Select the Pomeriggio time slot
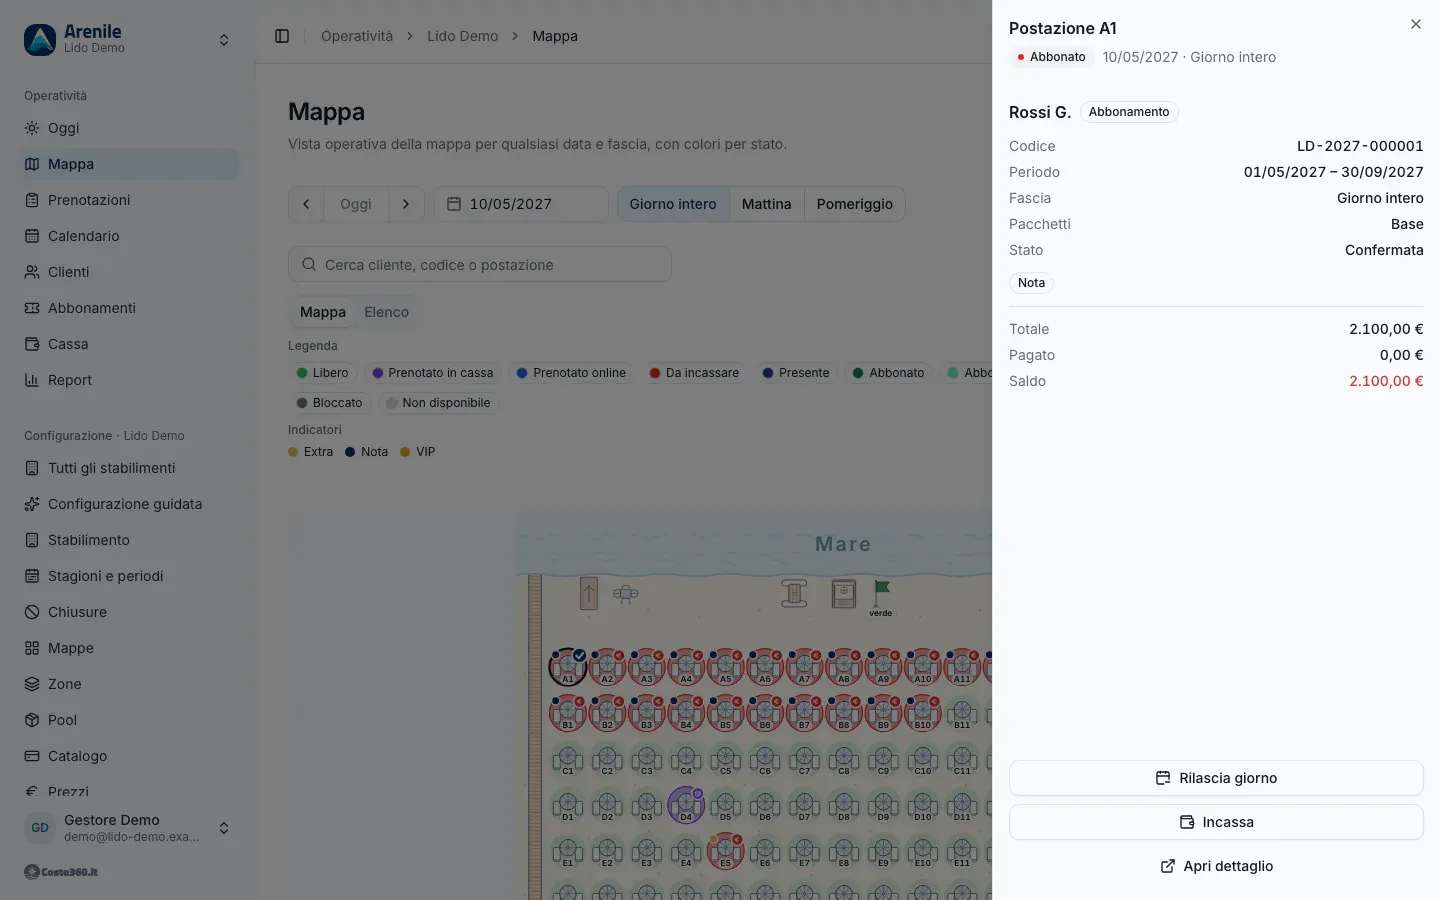The width and height of the screenshot is (1440, 900). (x=854, y=204)
